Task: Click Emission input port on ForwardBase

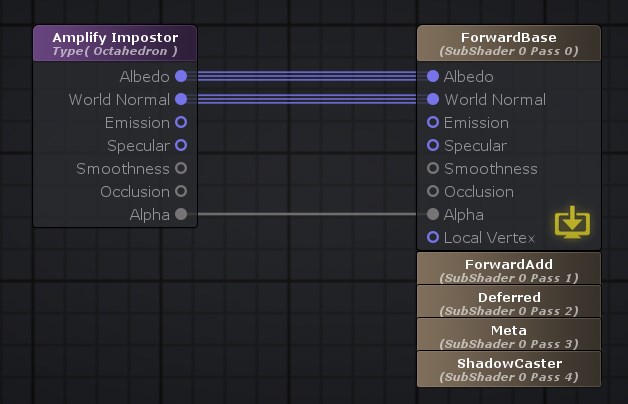Action: 433,122
